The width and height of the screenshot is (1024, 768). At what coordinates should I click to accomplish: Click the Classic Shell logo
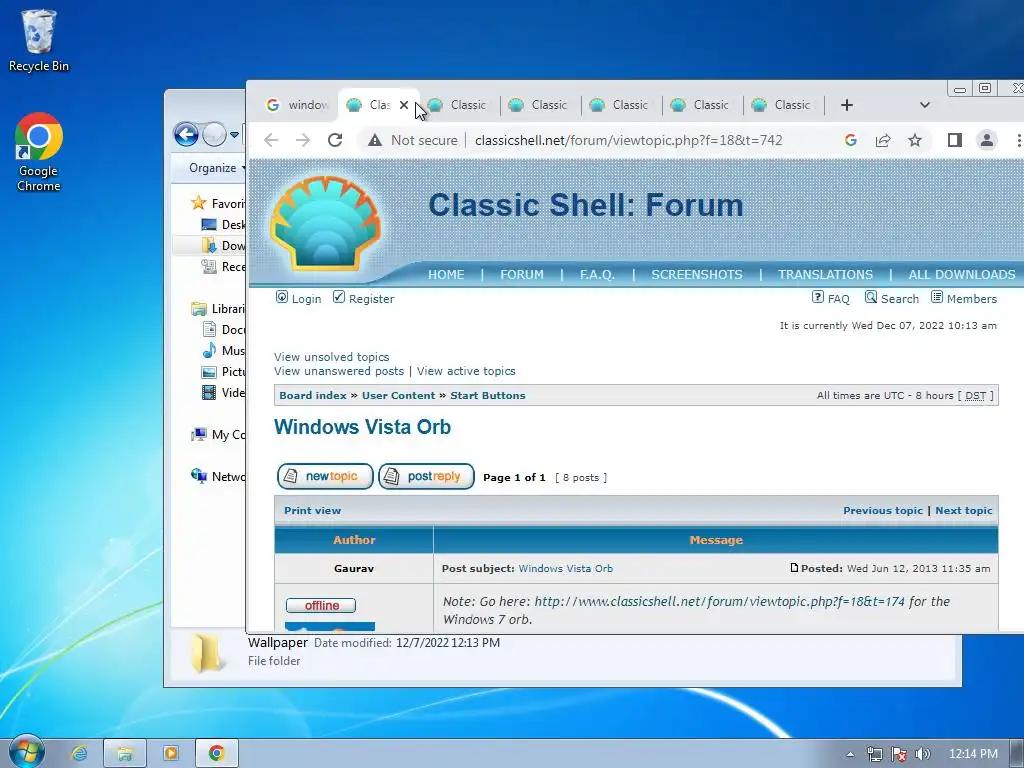(x=325, y=223)
